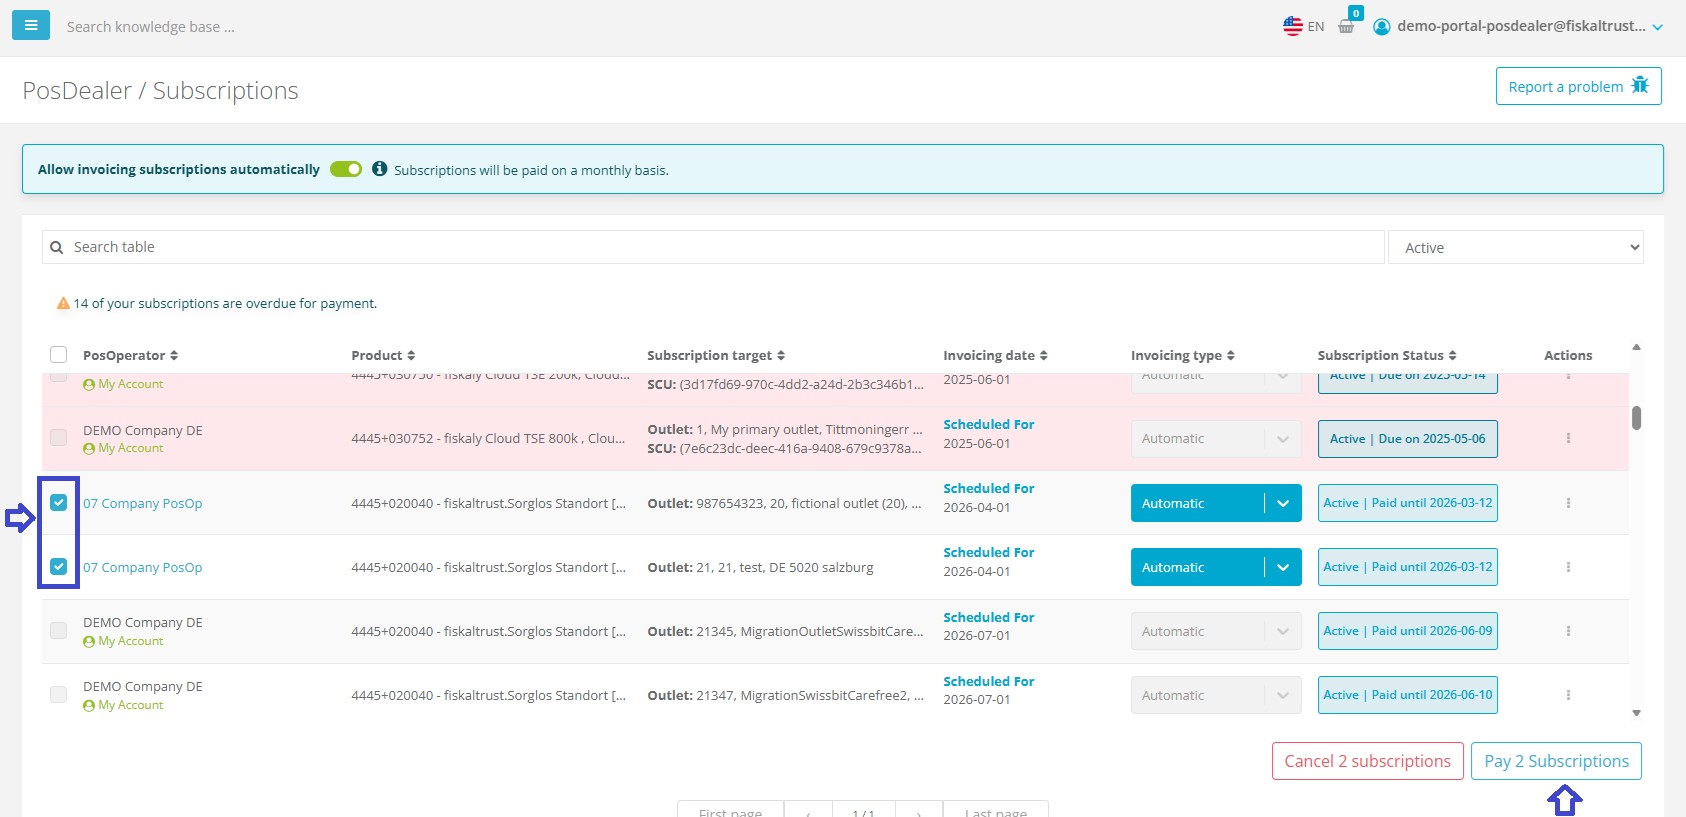
Task: Click checkbox of MigrationOutletSwissbitCare row
Action: [59, 631]
